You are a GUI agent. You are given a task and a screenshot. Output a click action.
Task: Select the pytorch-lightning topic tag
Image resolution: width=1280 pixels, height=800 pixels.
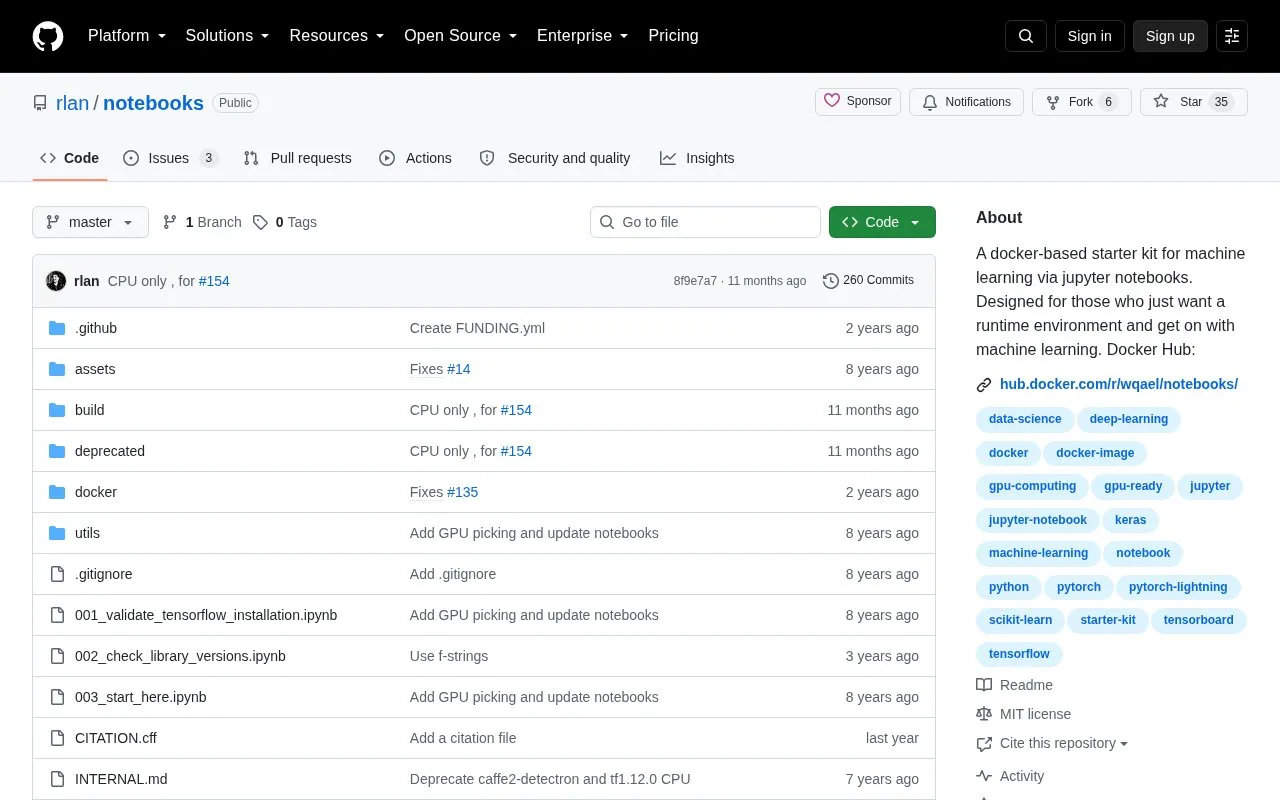(x=1178, y=587)
